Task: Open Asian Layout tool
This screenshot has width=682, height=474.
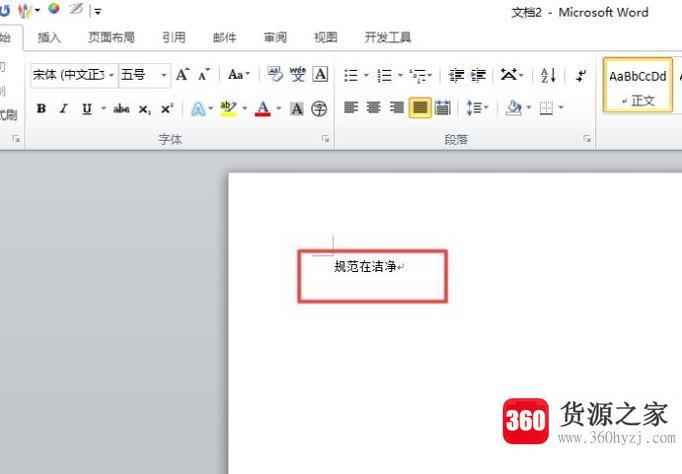Action: coord(509,75)
